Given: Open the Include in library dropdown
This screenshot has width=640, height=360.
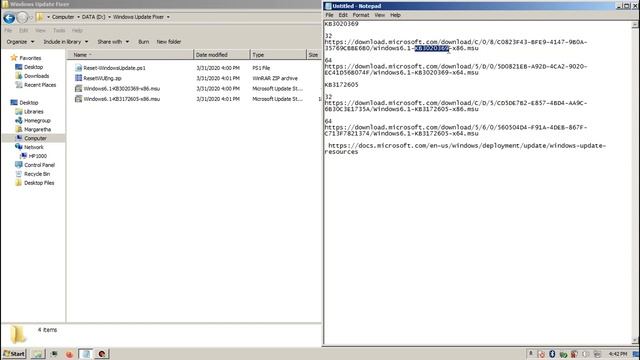Looking at the screenshot, I should point(66,42).
